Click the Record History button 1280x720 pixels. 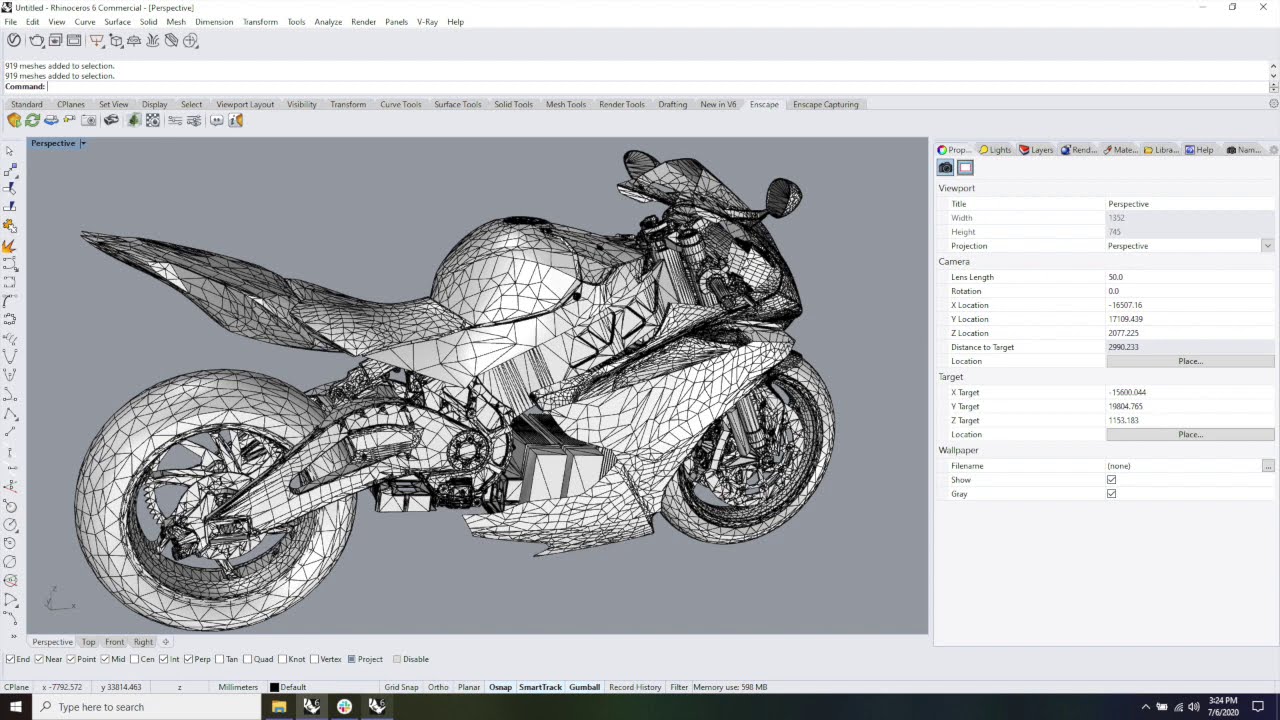[x=635, y=687]
